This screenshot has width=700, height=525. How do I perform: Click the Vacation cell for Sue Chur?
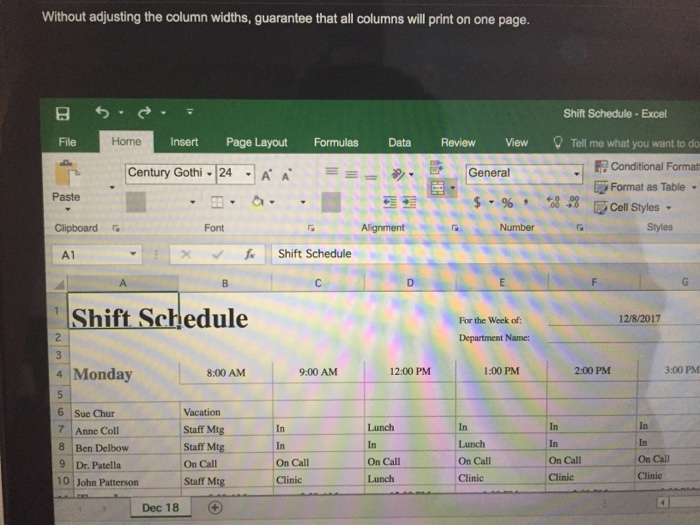(x=226, y=412)
